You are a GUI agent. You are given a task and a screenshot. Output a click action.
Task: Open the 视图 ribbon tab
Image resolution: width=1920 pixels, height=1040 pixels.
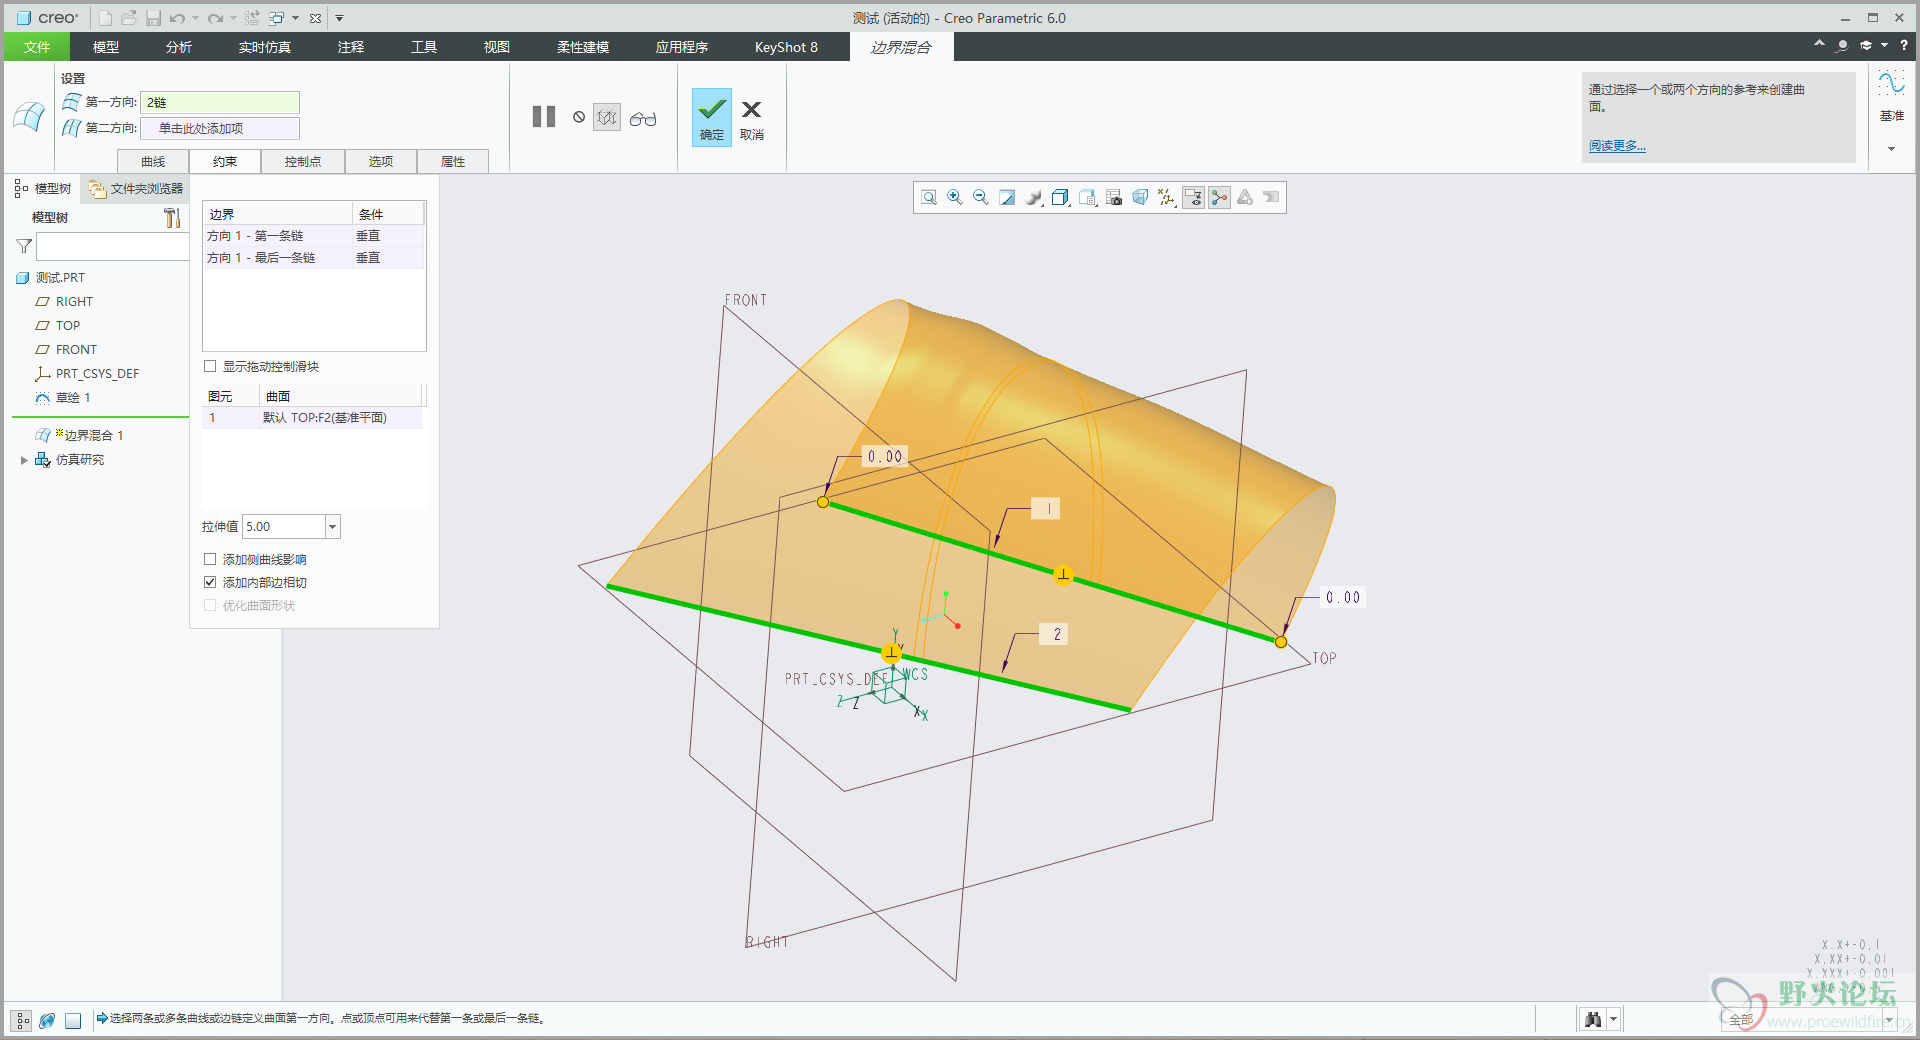pyautogui.click(x=497, y=47)
